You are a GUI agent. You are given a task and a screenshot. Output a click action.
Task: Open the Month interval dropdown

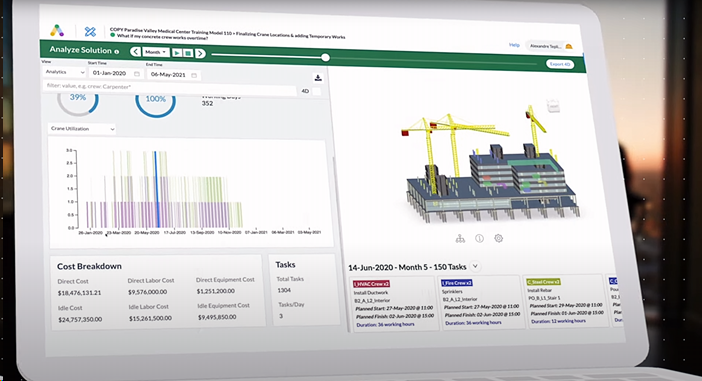coord(156,52)
